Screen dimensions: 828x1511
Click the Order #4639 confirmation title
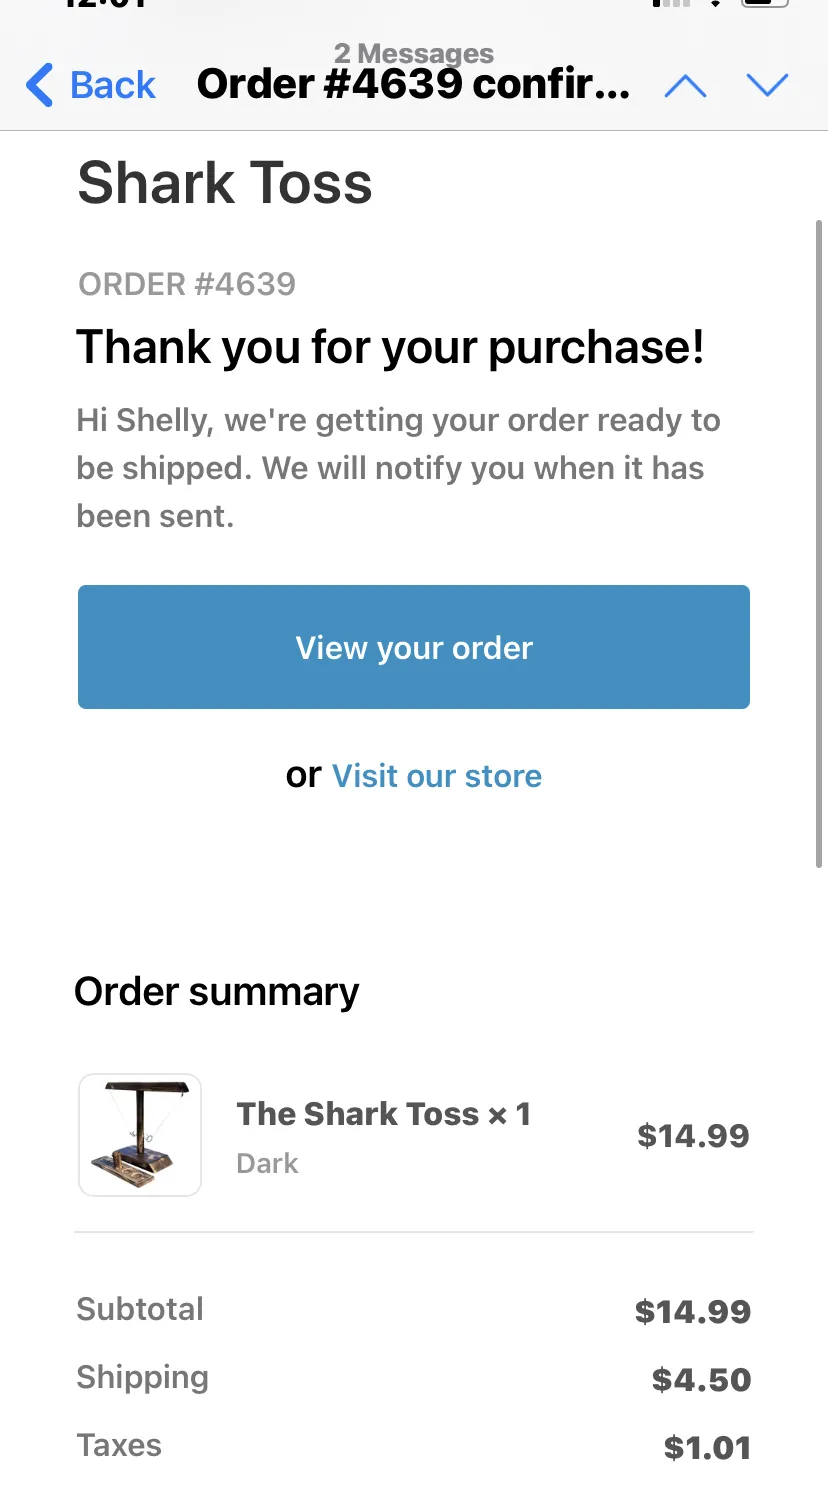[x=414, y=85]
